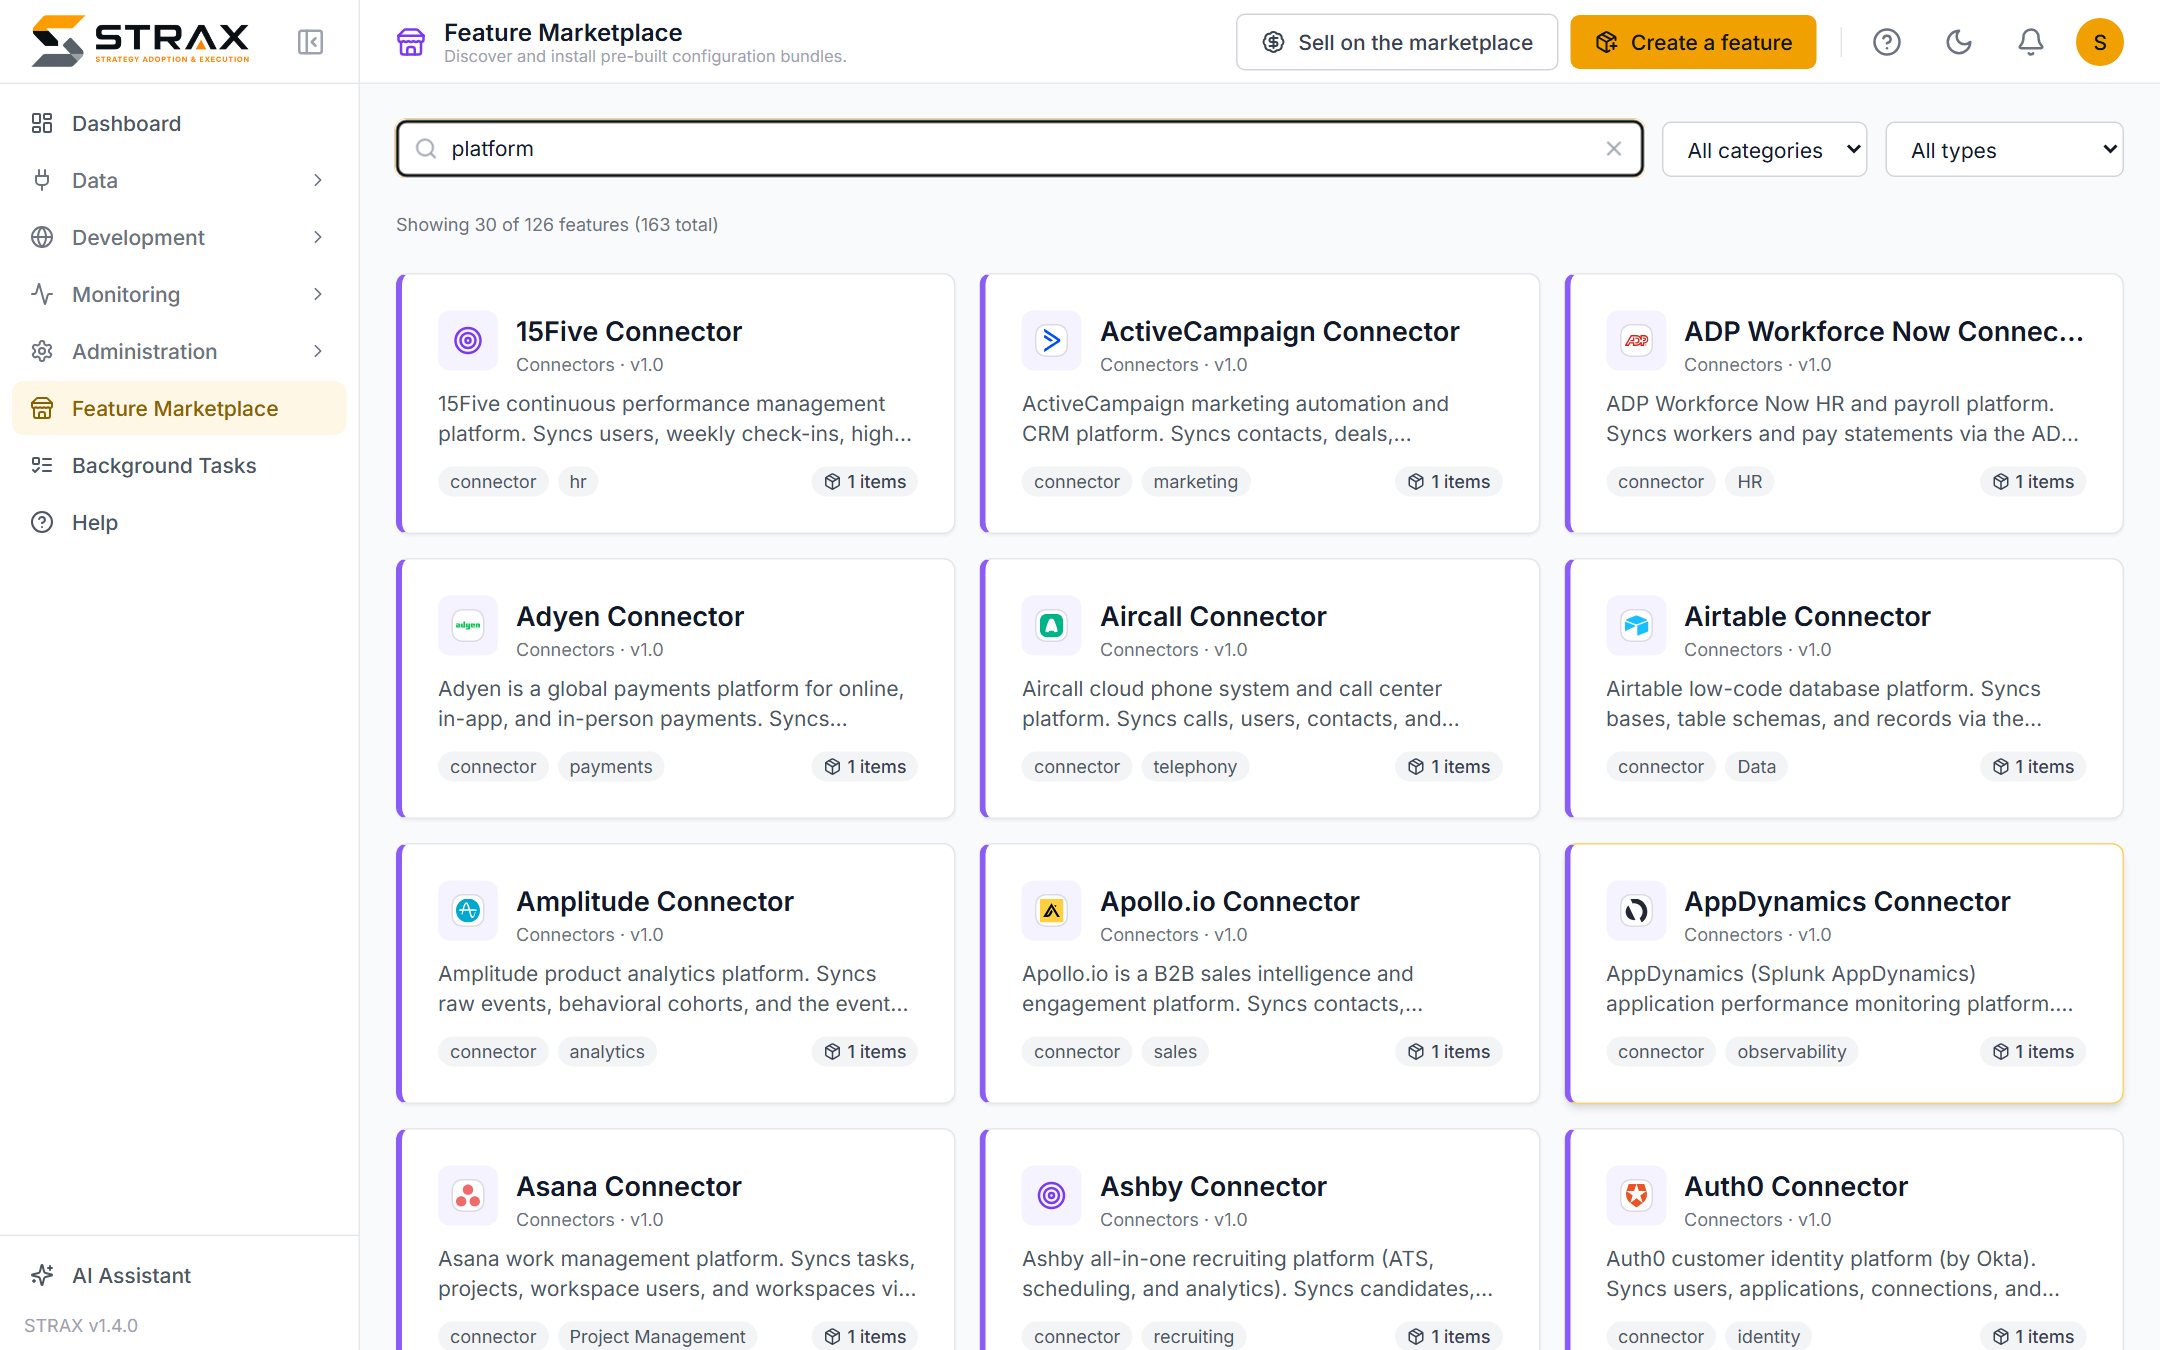Open Background Tasks in sidebar

(x=179, y=465)
